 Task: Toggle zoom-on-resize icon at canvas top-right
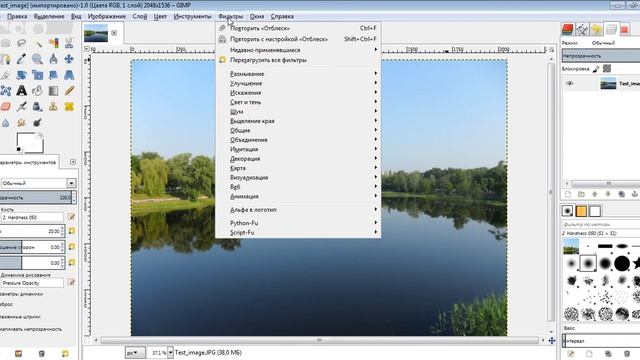[x=551, y=49]
